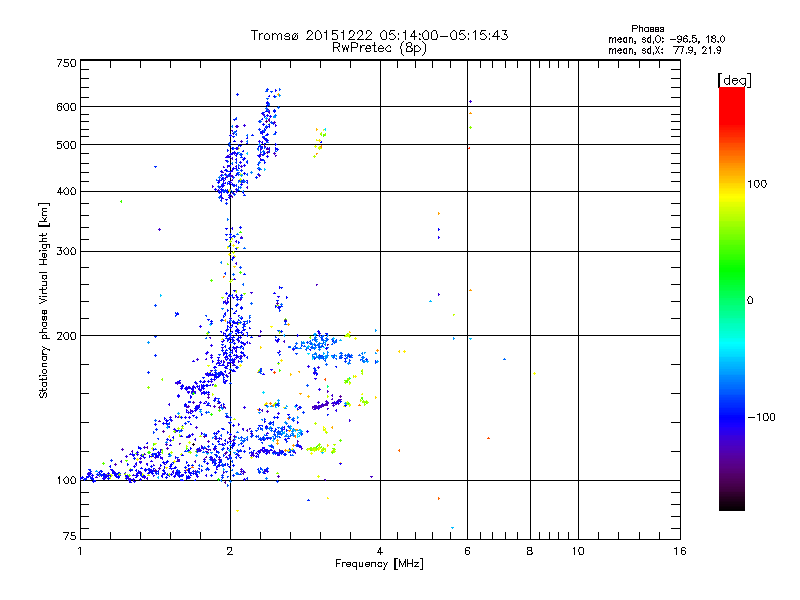Click the x-axis tick label '4'

(380, 551)
